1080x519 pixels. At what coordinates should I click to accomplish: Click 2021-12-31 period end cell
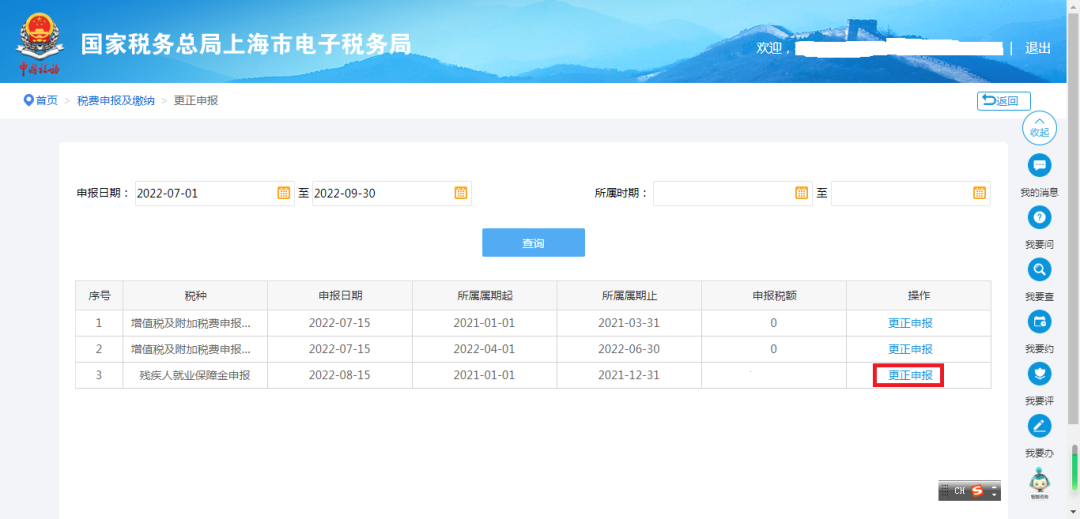(x=629, y=375)
